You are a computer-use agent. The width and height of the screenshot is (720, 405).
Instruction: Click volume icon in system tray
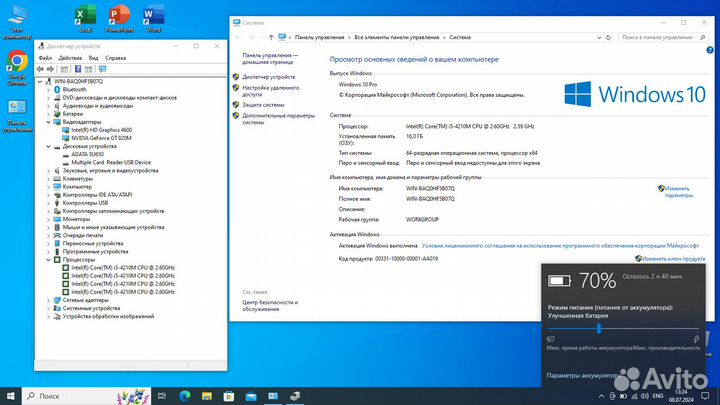coord(645,396)
